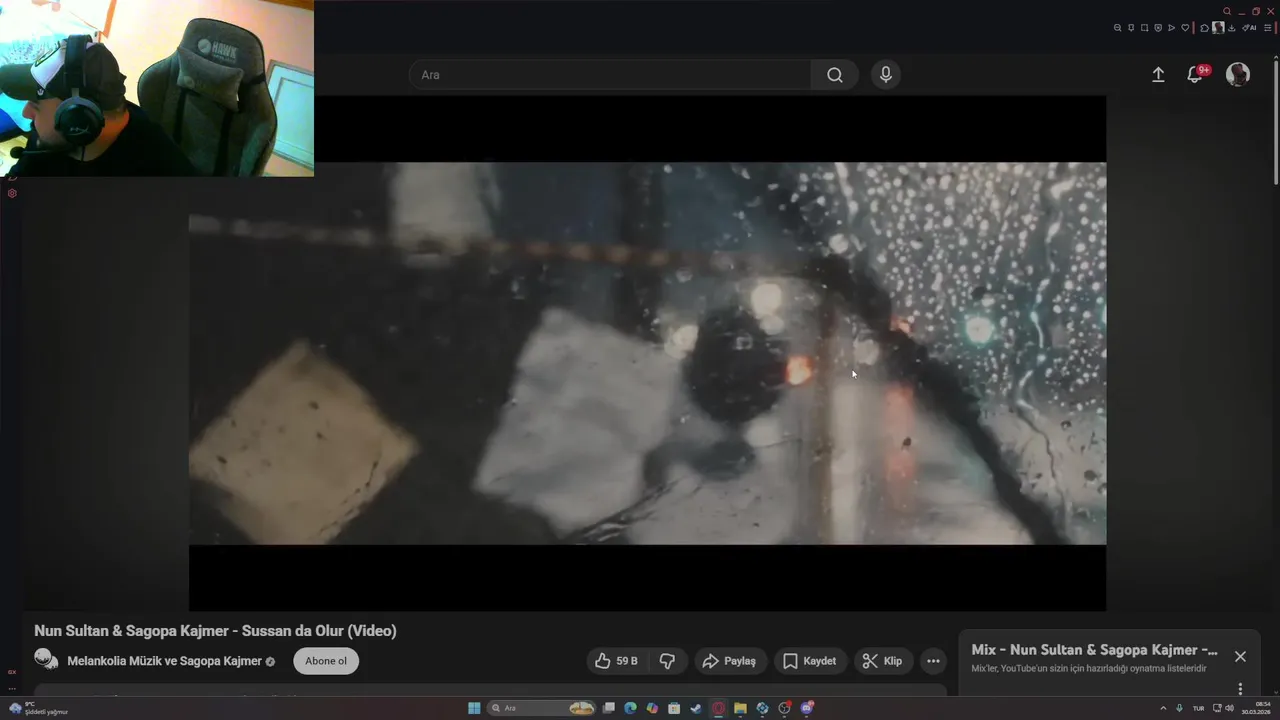Open the browser AI assistant icon
1280x720 pixels.
(1249, 28)
